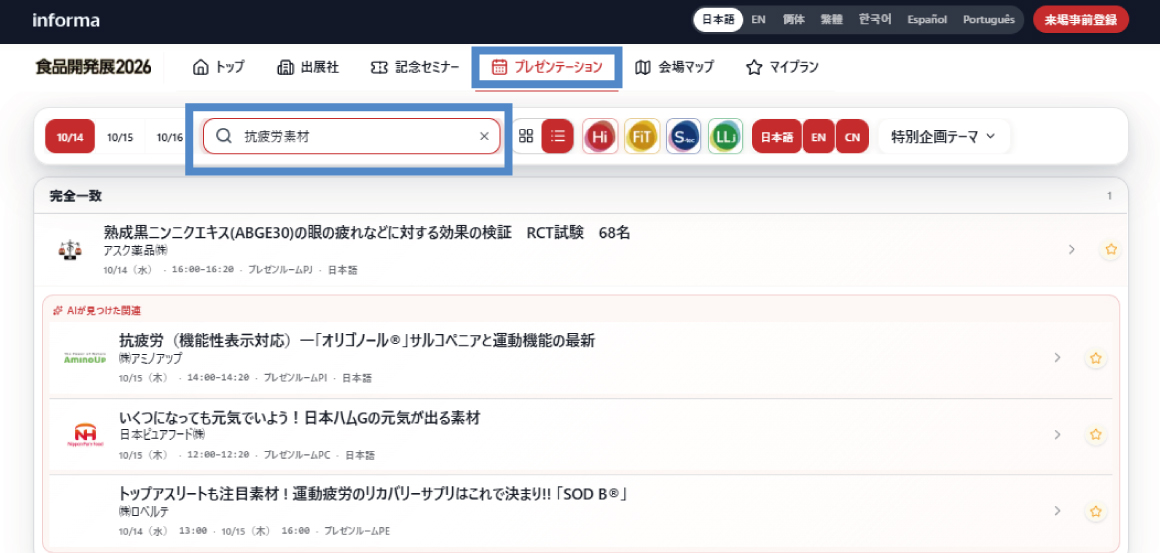Open マイプラン from the navigation
Viewport: 1160px width, 553px height.
(x=782, y=67)
